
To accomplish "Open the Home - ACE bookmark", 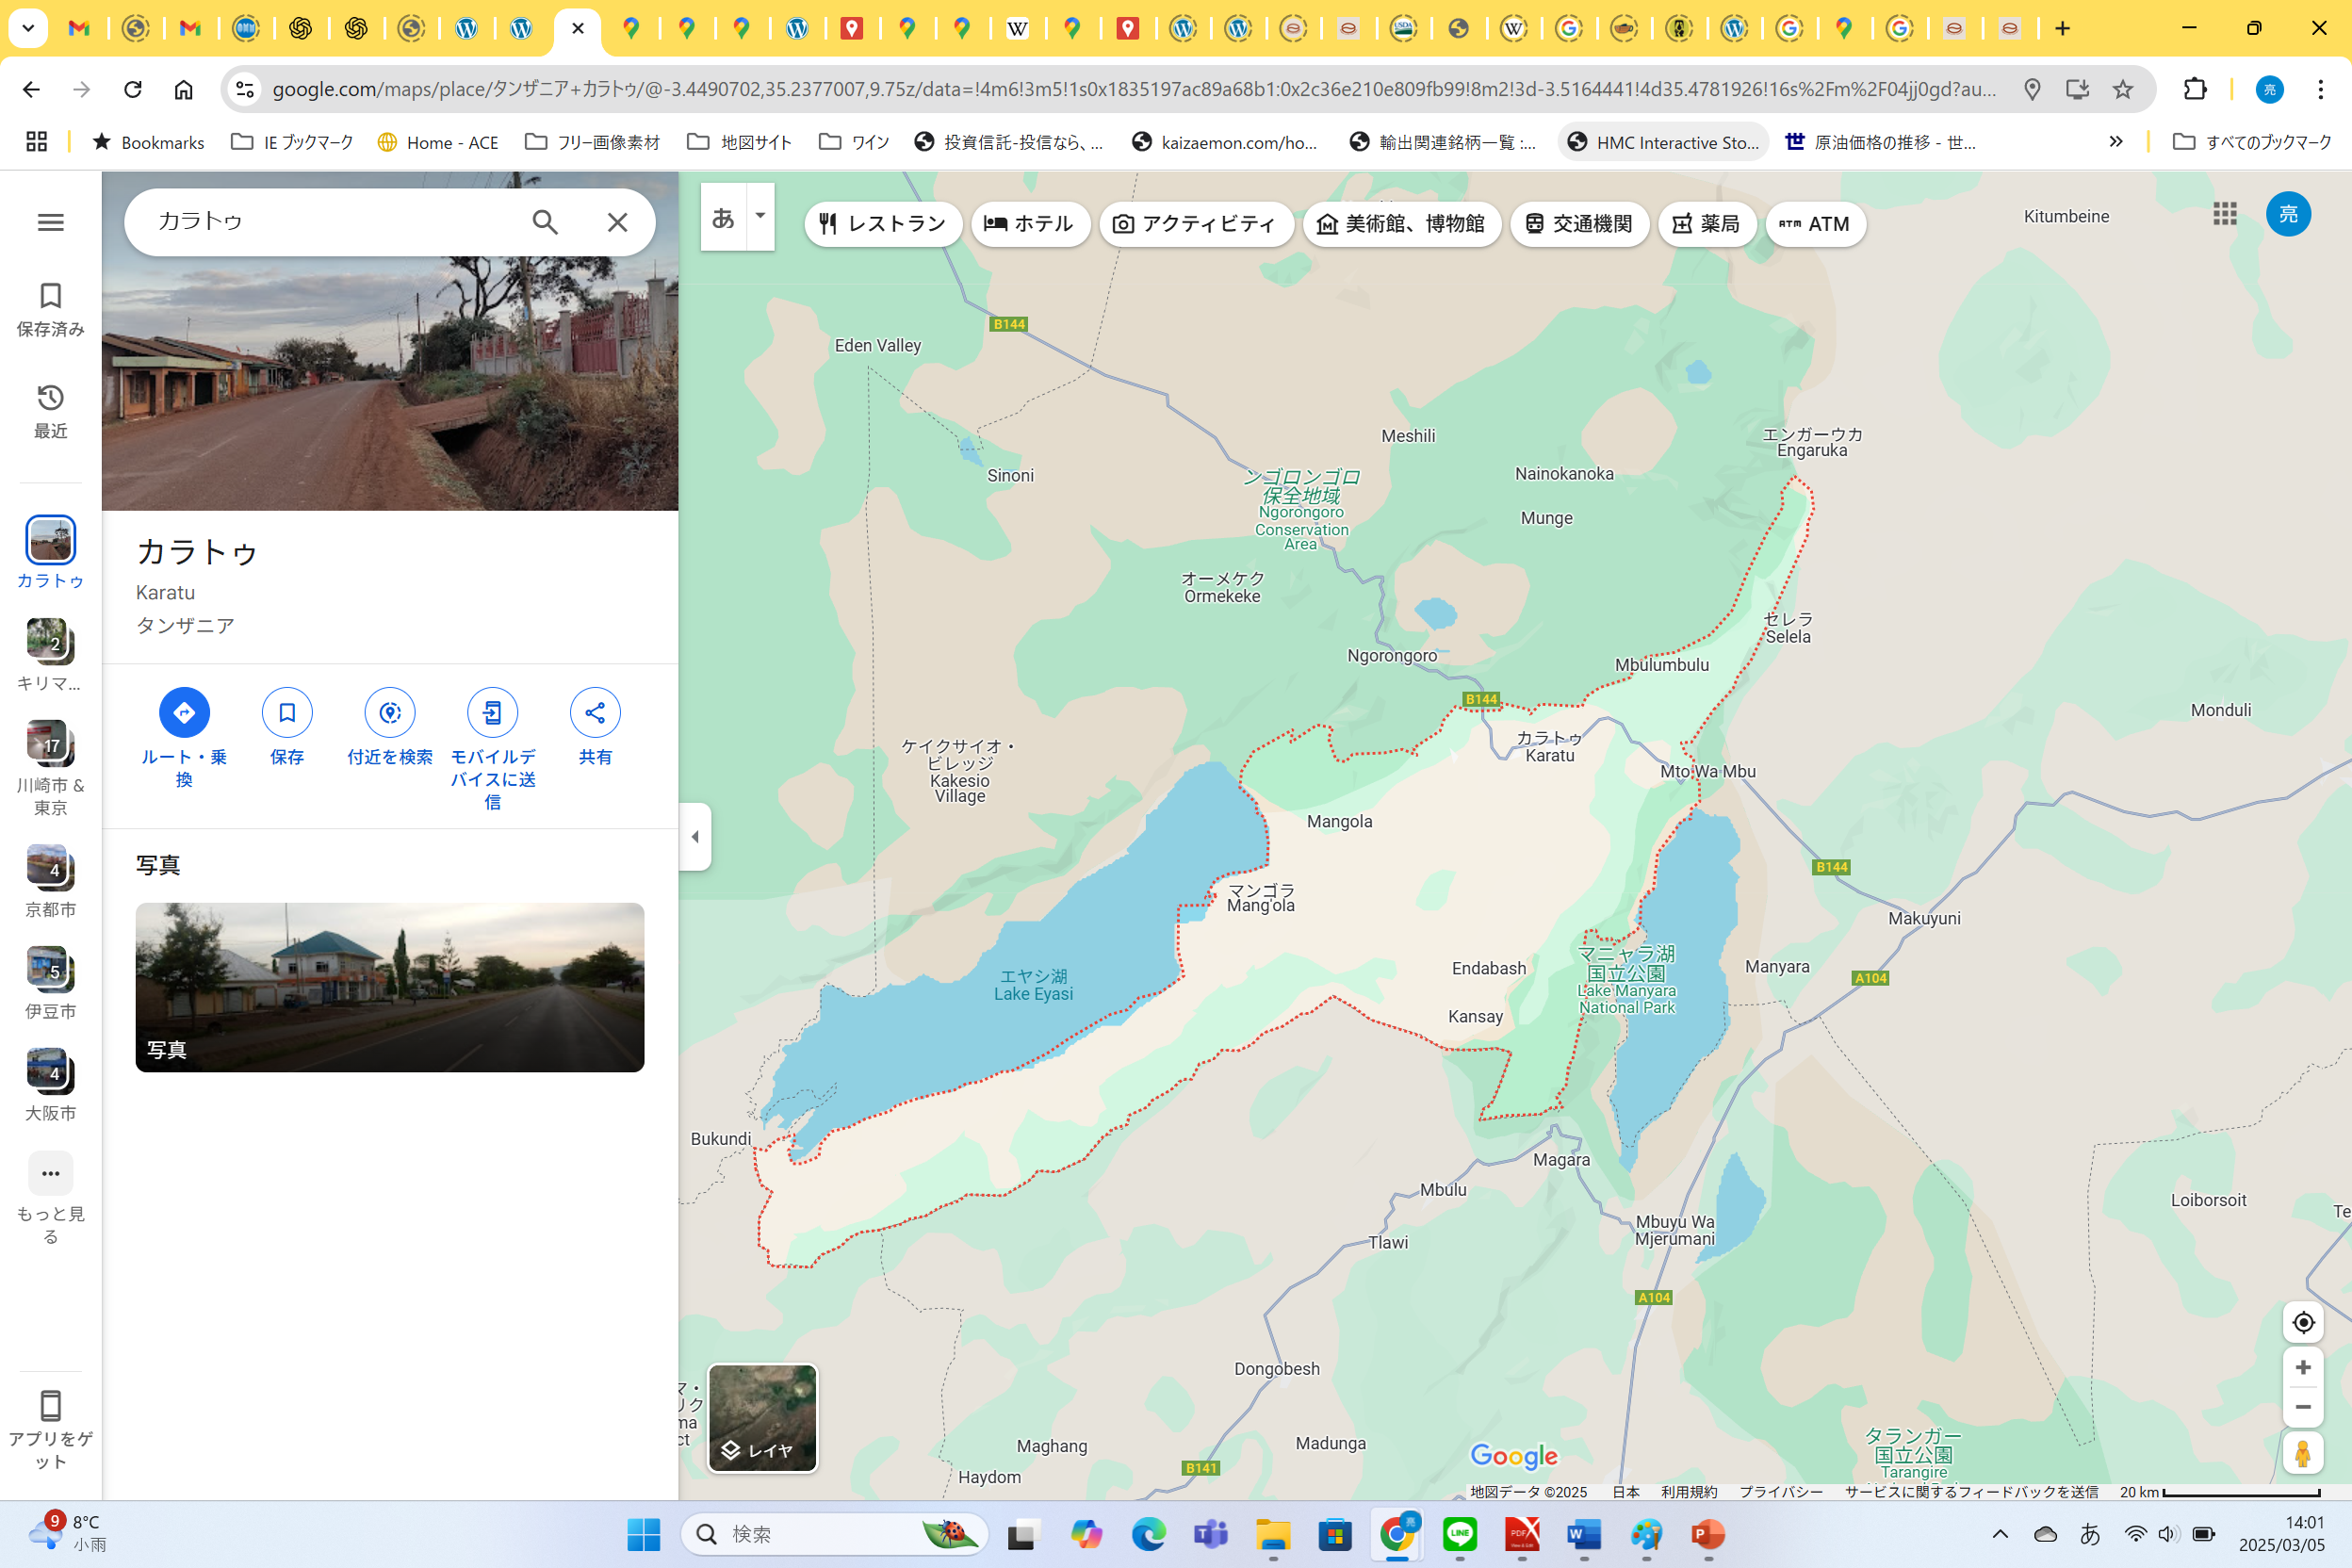I will [437, 142].
